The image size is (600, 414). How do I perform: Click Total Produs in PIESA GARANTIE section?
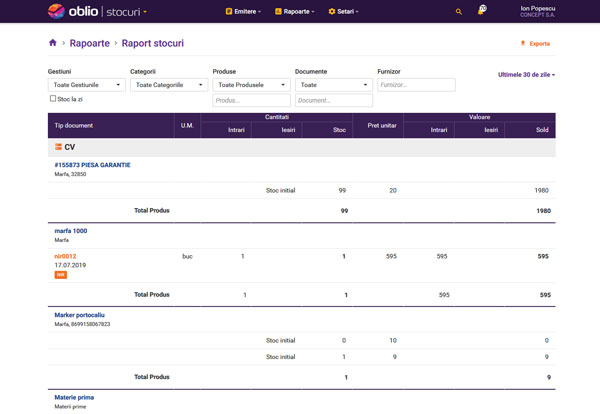click(x=152, y=210)
